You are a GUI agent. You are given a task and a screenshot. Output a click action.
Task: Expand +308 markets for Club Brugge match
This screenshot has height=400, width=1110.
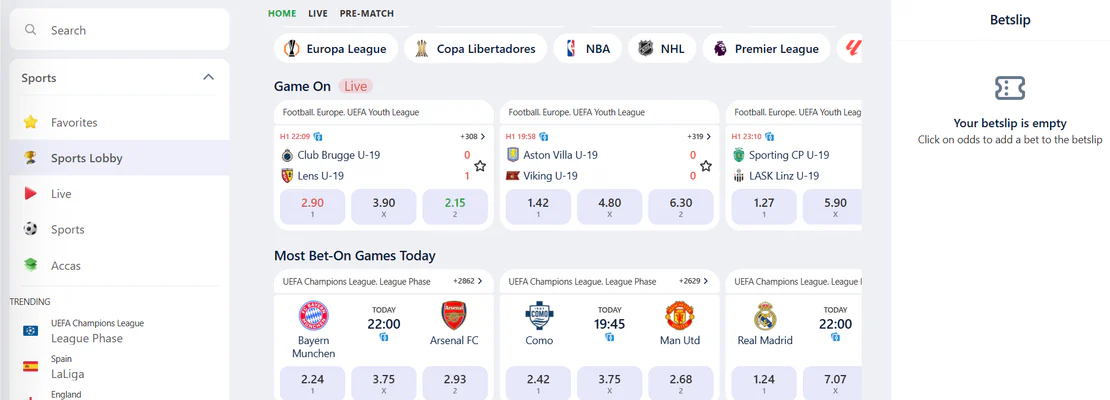473,137
